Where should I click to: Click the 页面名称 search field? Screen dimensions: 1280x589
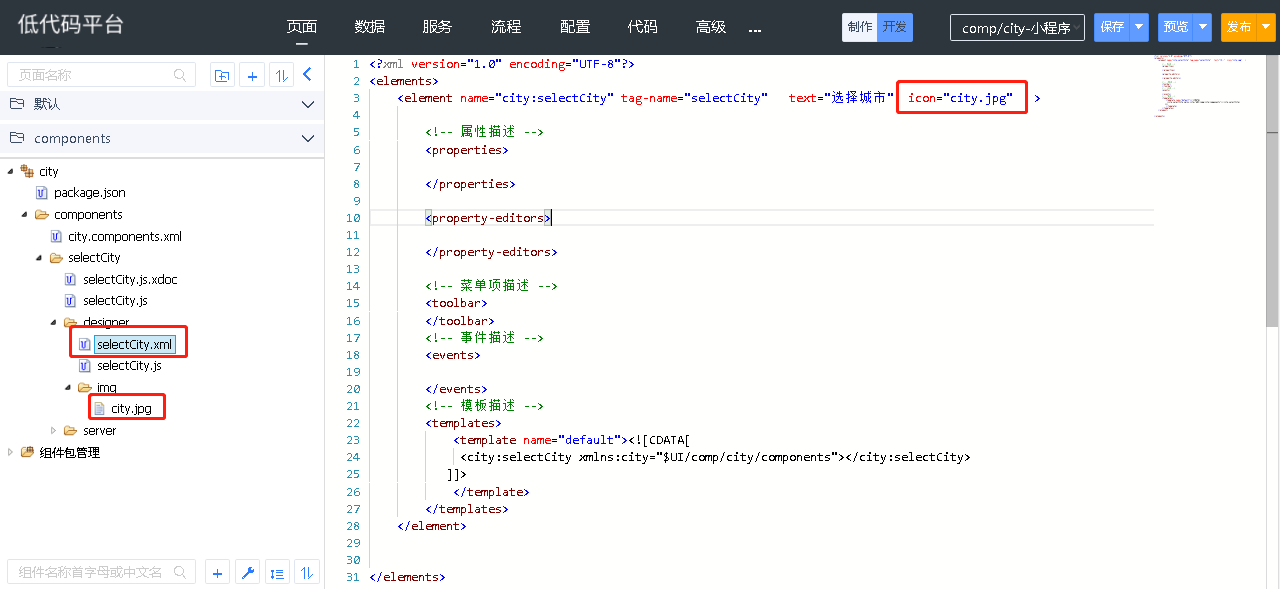point(90,75)
